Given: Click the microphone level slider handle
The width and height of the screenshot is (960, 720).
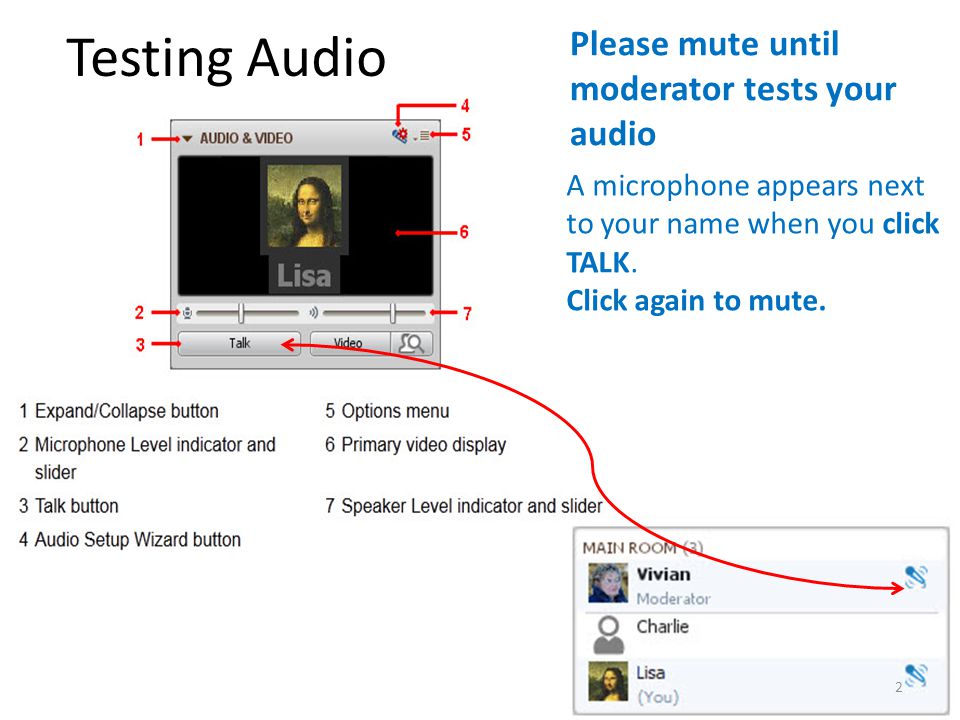Looking at the screenshot, I should point(241,313).
